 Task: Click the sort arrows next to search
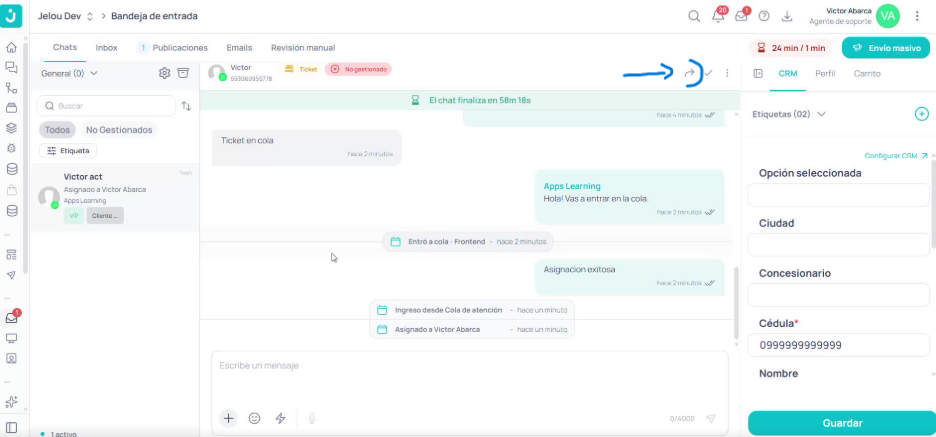[186, 106]
